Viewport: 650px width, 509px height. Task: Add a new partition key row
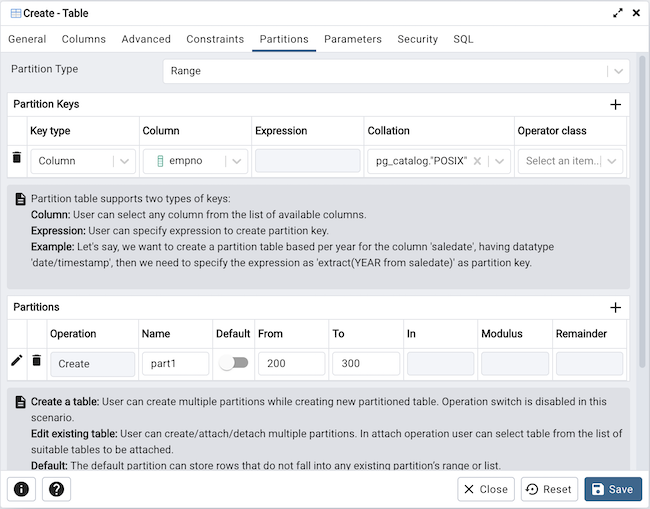615,104
